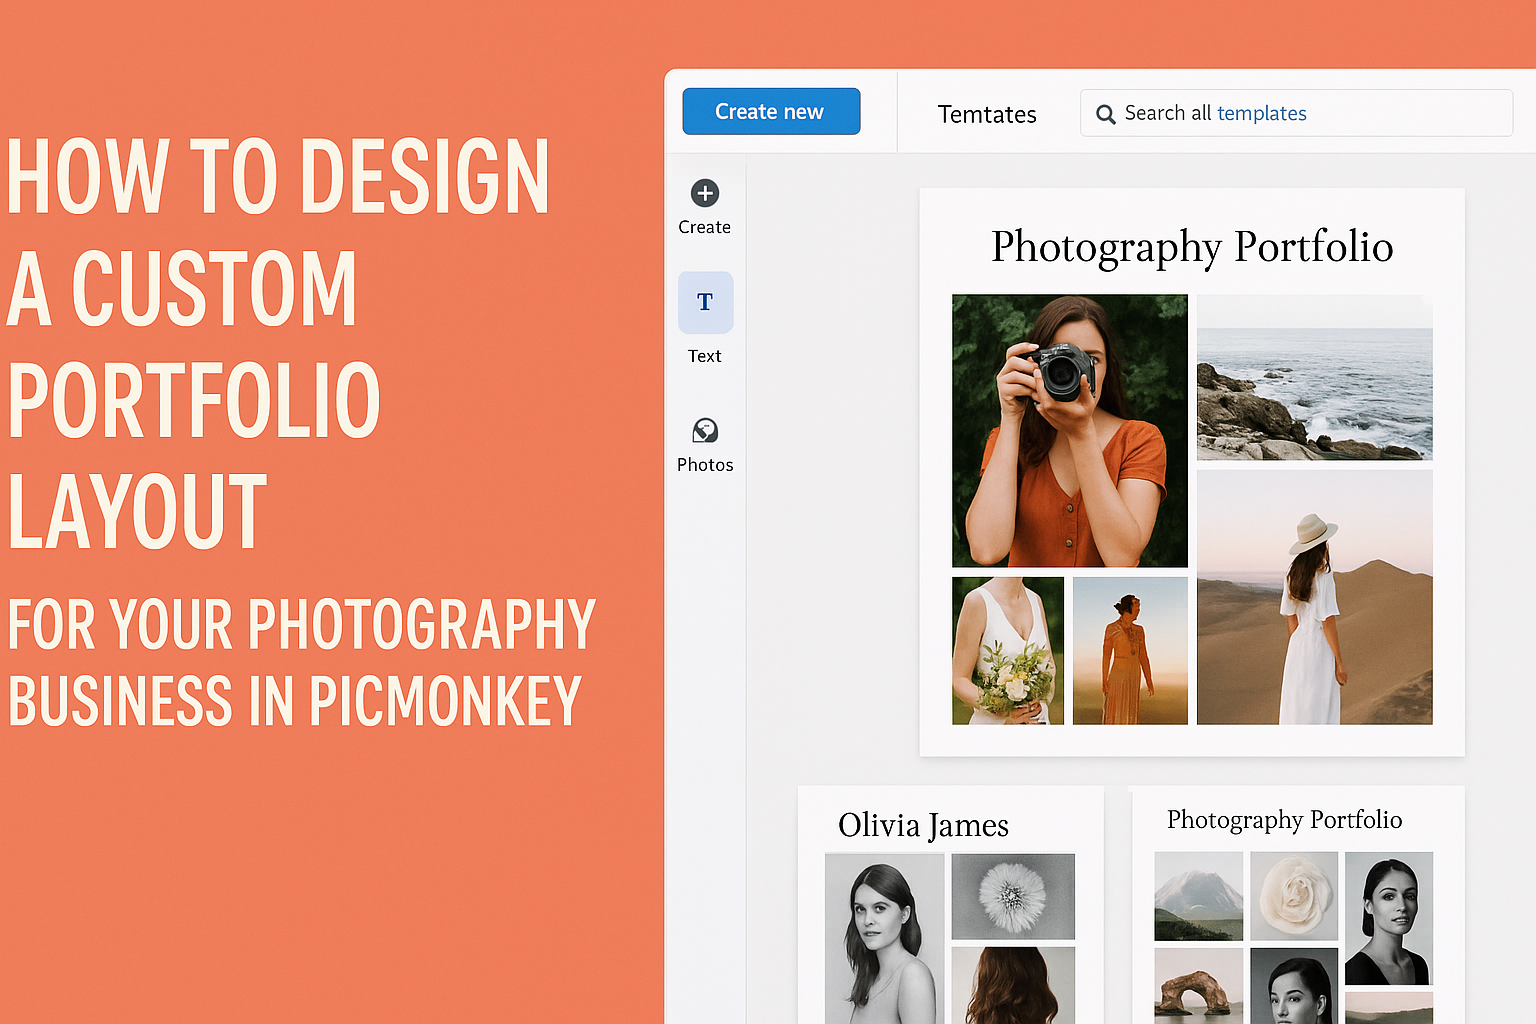Click the Create label in sidebar
The image size is (1536, 1024).
coord(705,227)
